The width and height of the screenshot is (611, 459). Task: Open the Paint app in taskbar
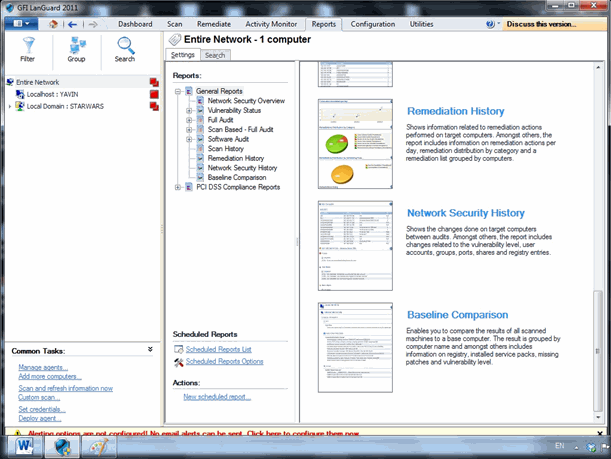pyautogui.click(x=99, y=446)
